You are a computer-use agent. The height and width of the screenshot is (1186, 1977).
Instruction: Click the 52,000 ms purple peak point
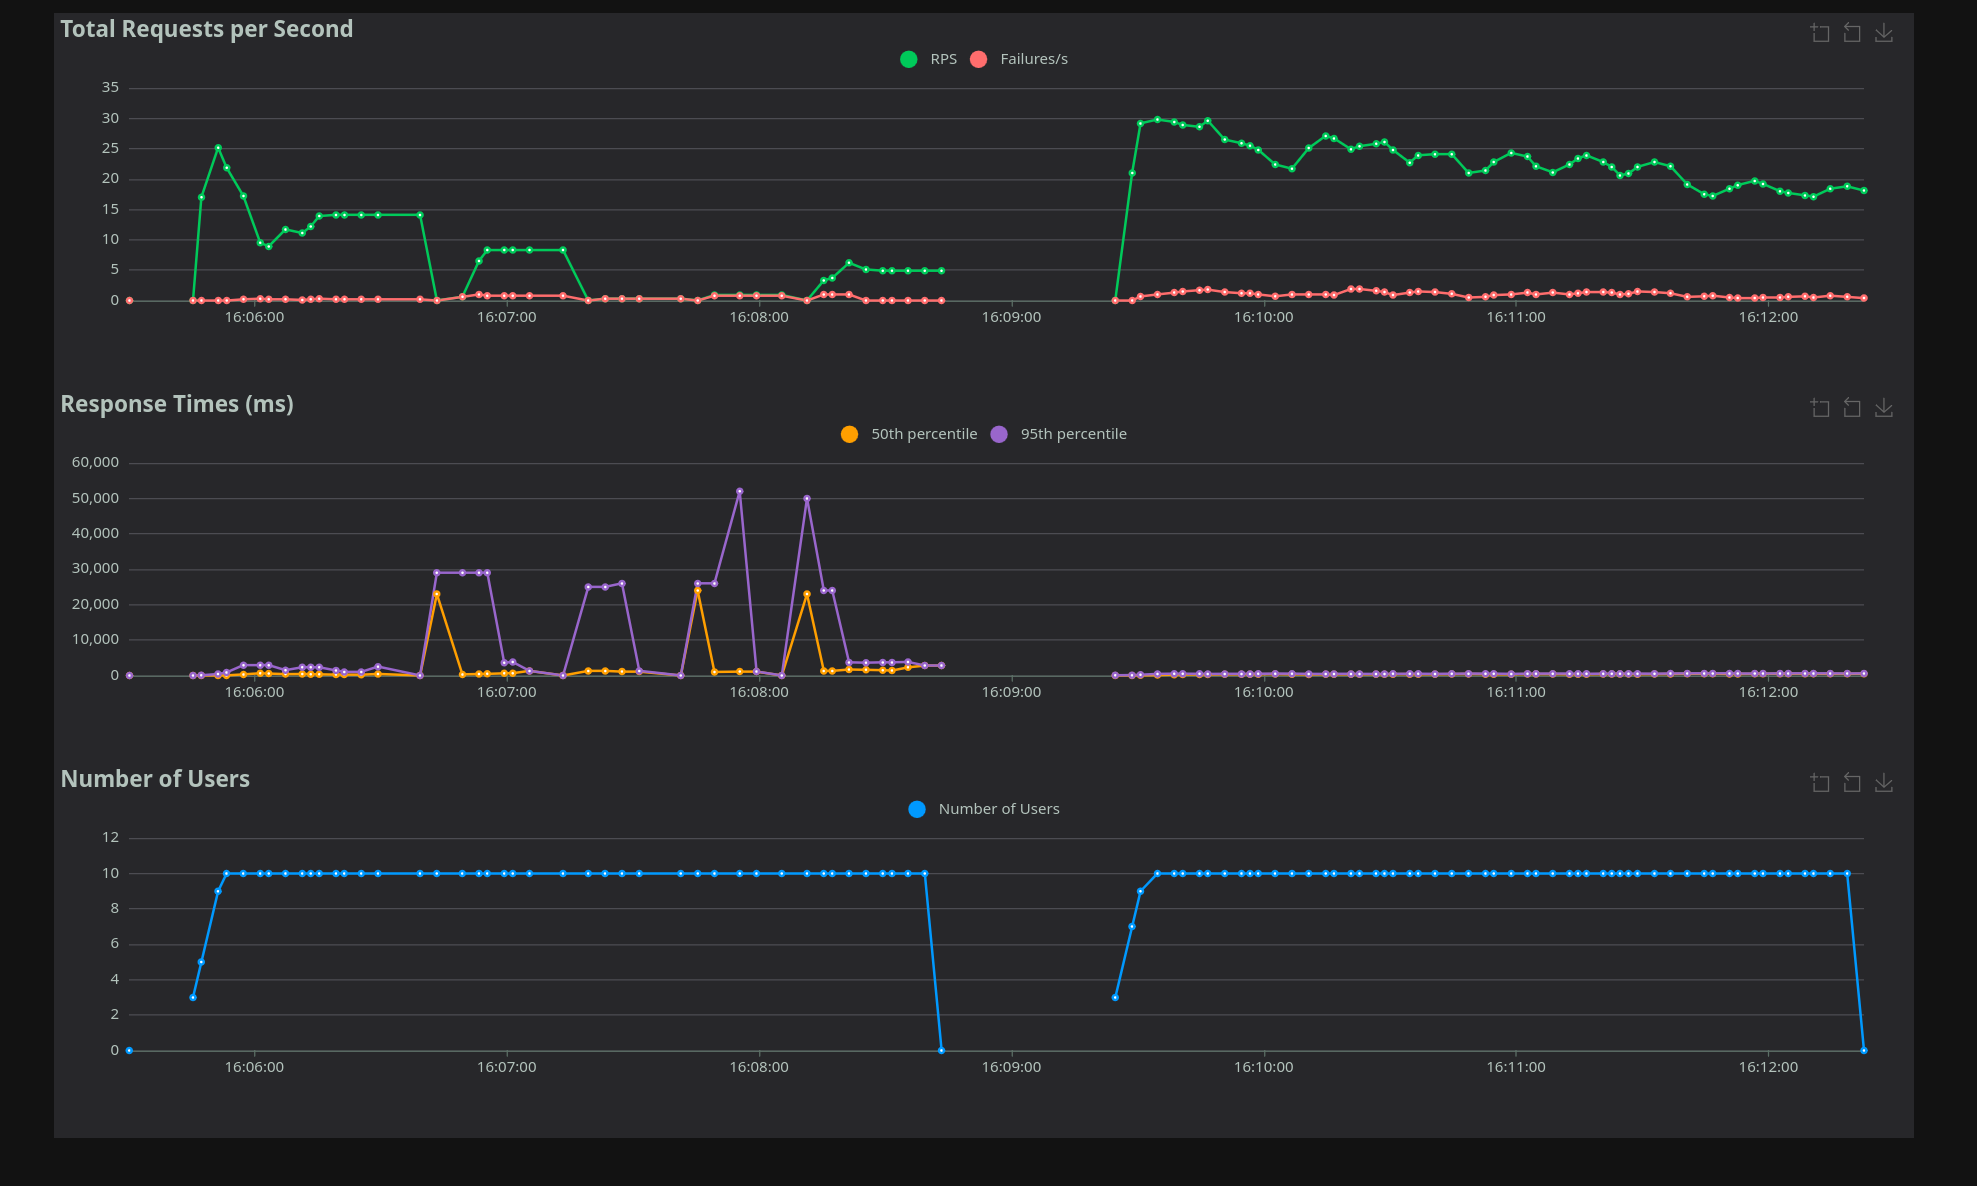click(x=740, y=491)
